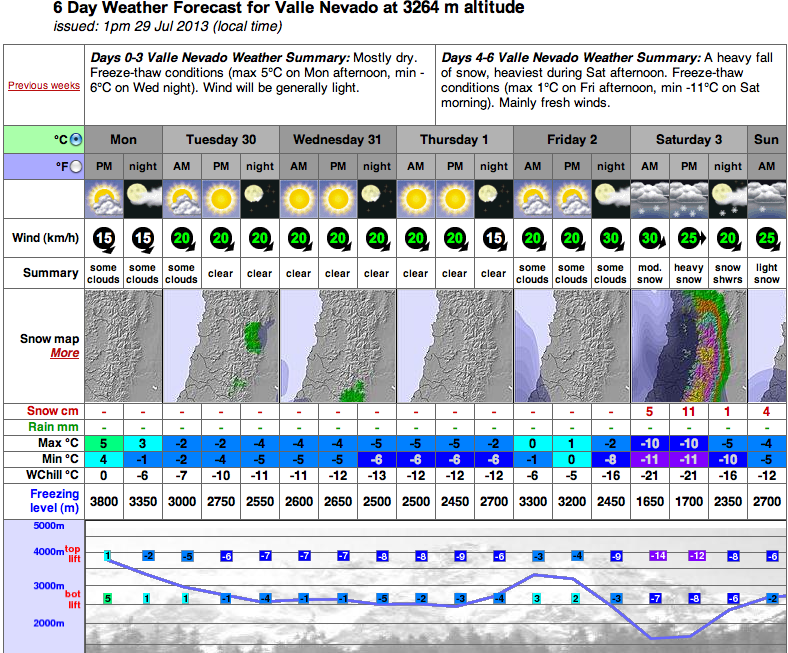
Task: Click the Tuesday 30 day header
Action: [x=221, y=140]
